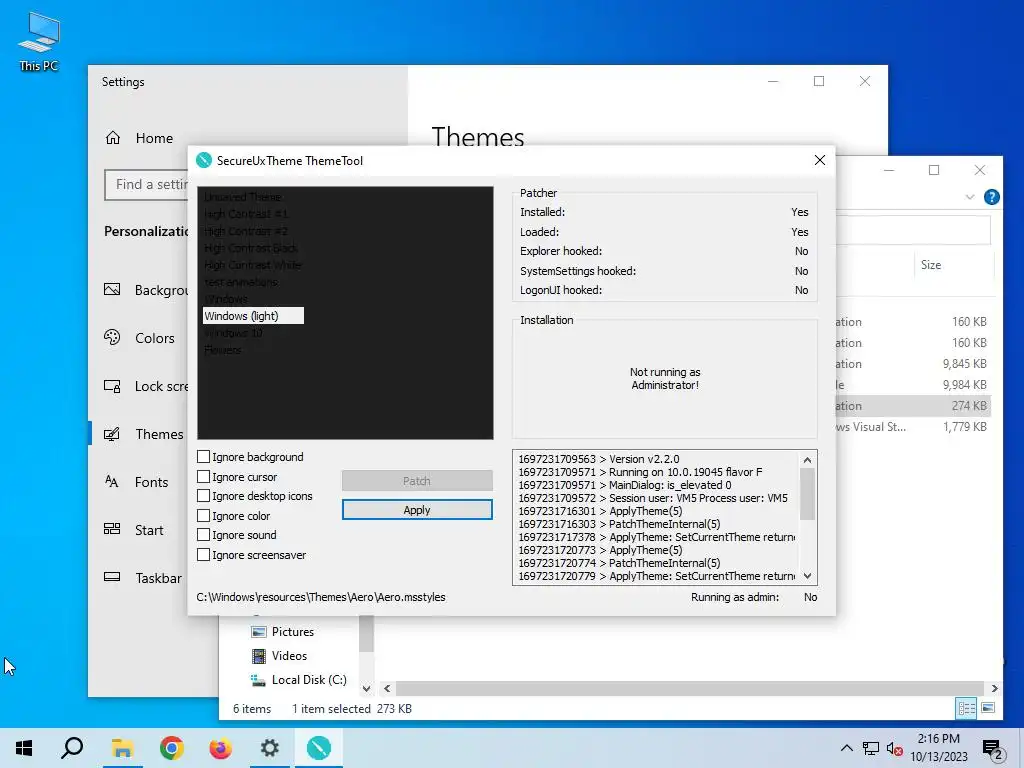Open muted volume tray icon

click(x=895, y=748)
